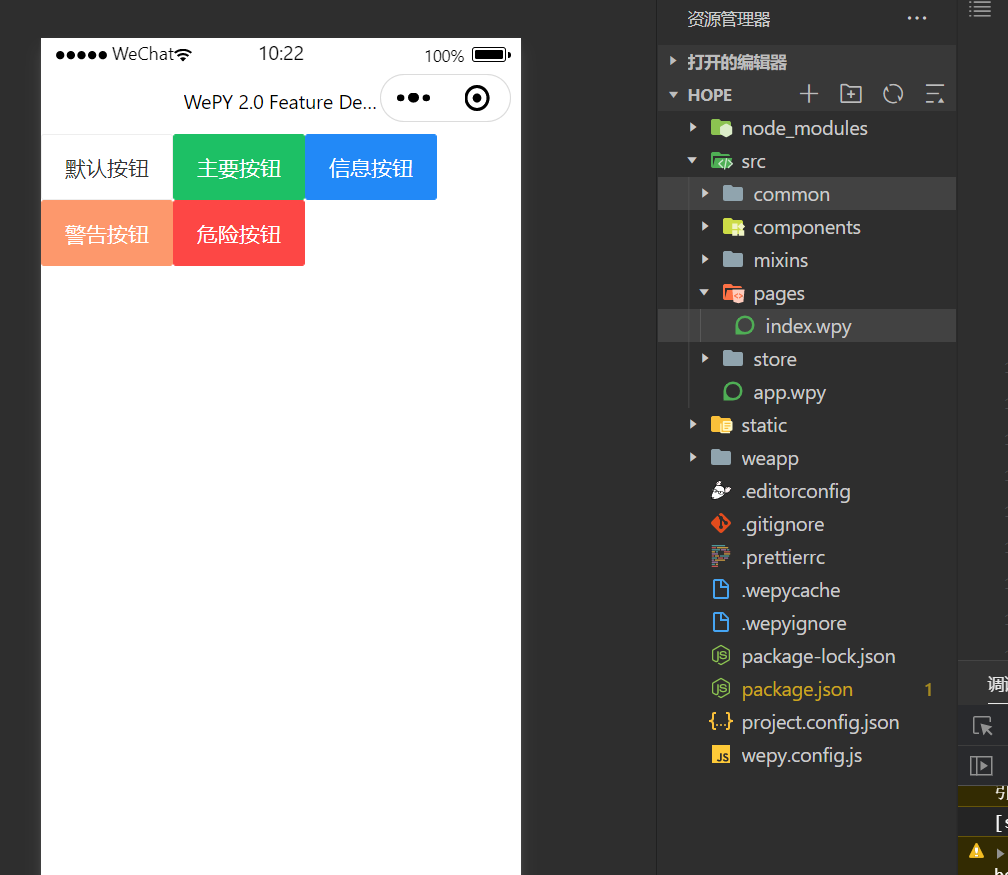The height and width of the screenshot is (875, 1008).
Task: Click the .prettierrc file icon
Action: 721,556
